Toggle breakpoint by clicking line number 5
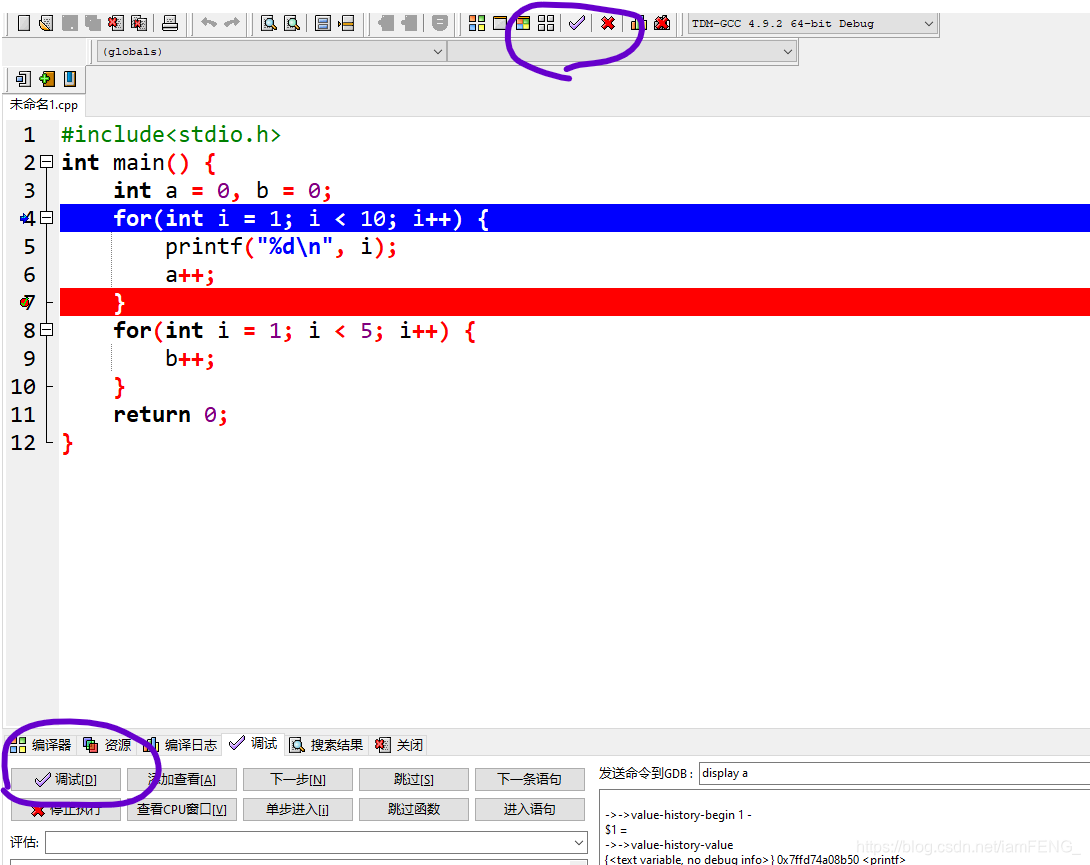Viewport: 1090px width, 865px height. (29, 247)
